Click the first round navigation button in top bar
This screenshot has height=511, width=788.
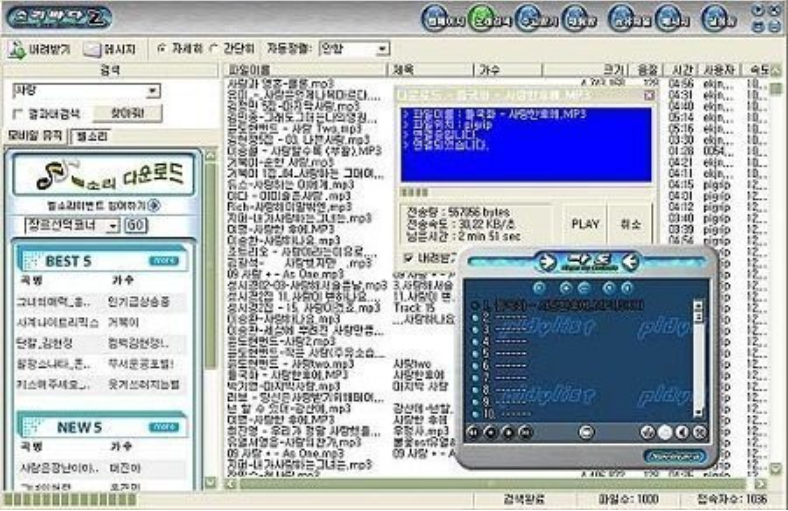(440, 19)
